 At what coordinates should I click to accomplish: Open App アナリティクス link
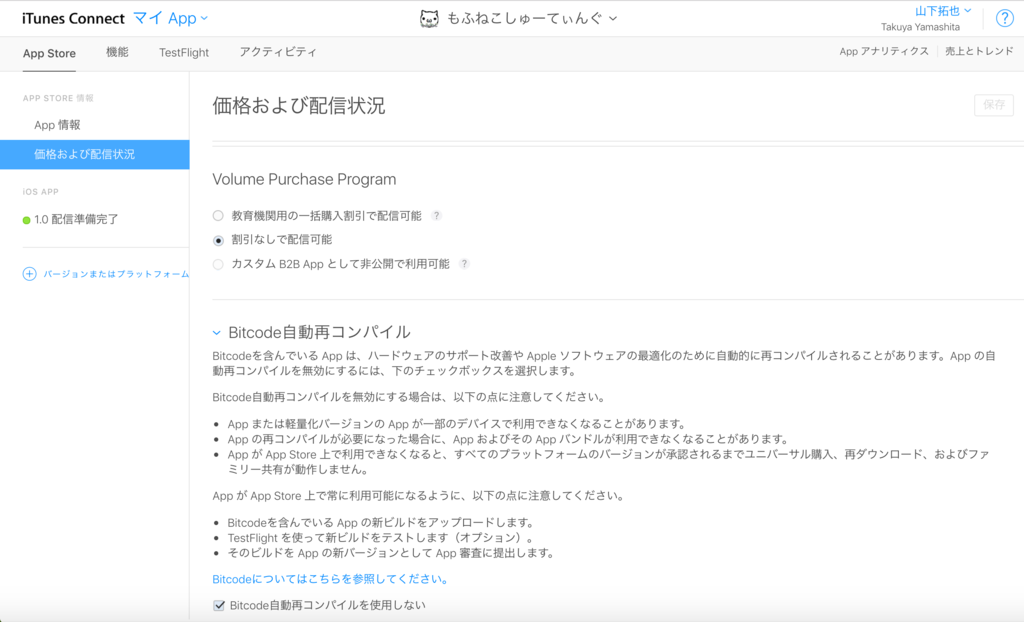coord(884,51)
